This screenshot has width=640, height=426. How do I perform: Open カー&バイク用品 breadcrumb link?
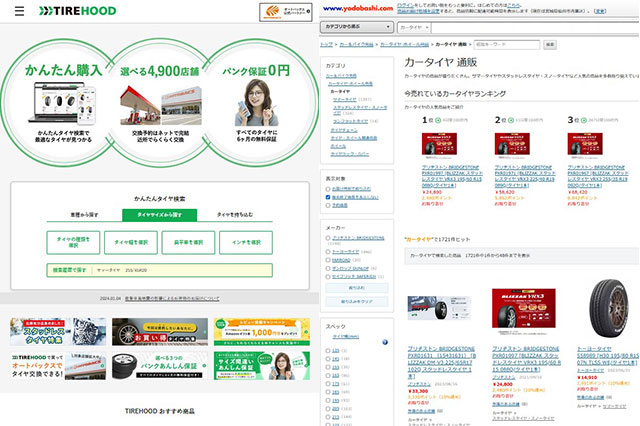356,44
